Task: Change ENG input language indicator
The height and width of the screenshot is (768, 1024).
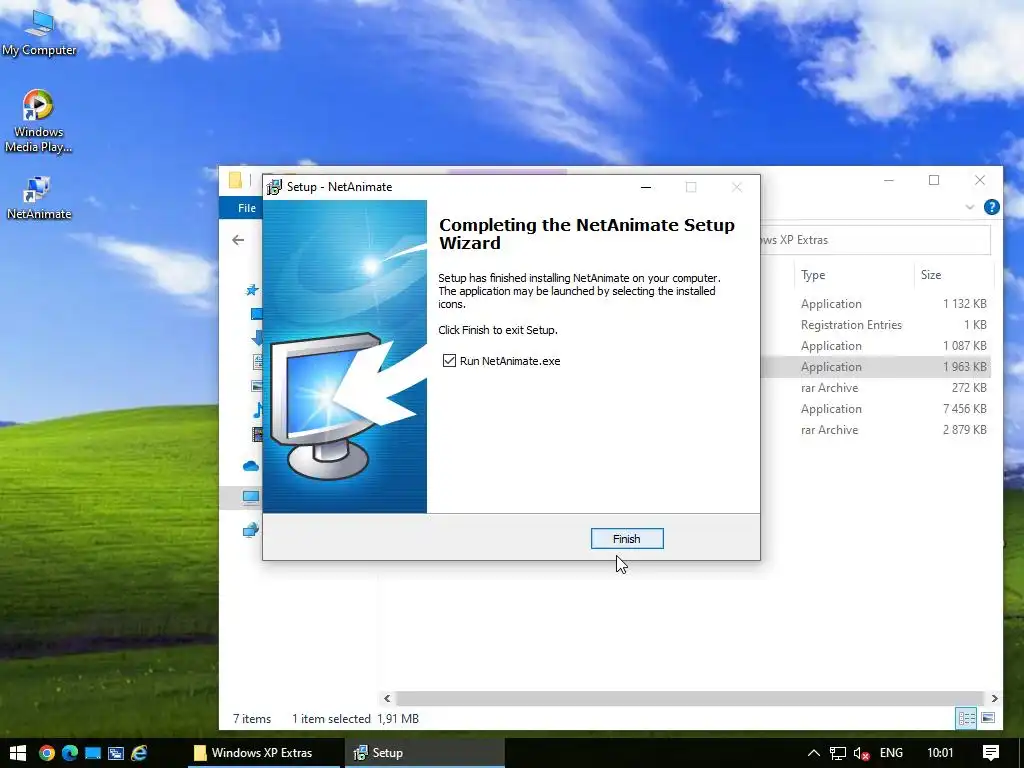Action: 891,753
